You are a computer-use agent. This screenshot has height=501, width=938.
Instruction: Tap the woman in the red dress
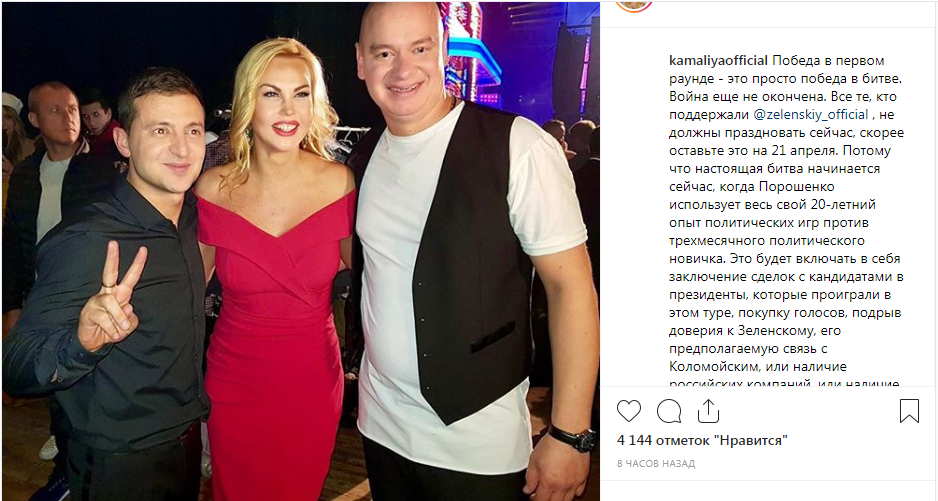[277, 269]
